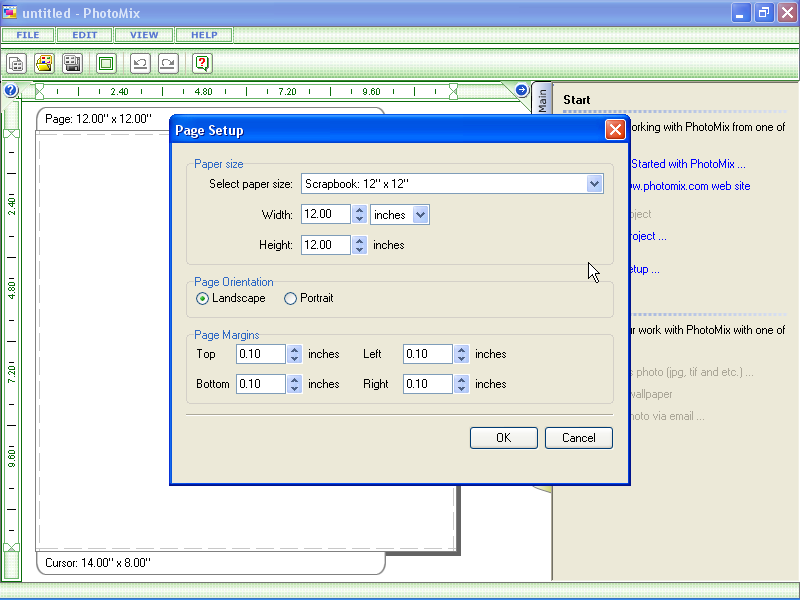
Task: Click the blue help circle beside the ruler
Action: pyautogui.click(x=10, y=90)
